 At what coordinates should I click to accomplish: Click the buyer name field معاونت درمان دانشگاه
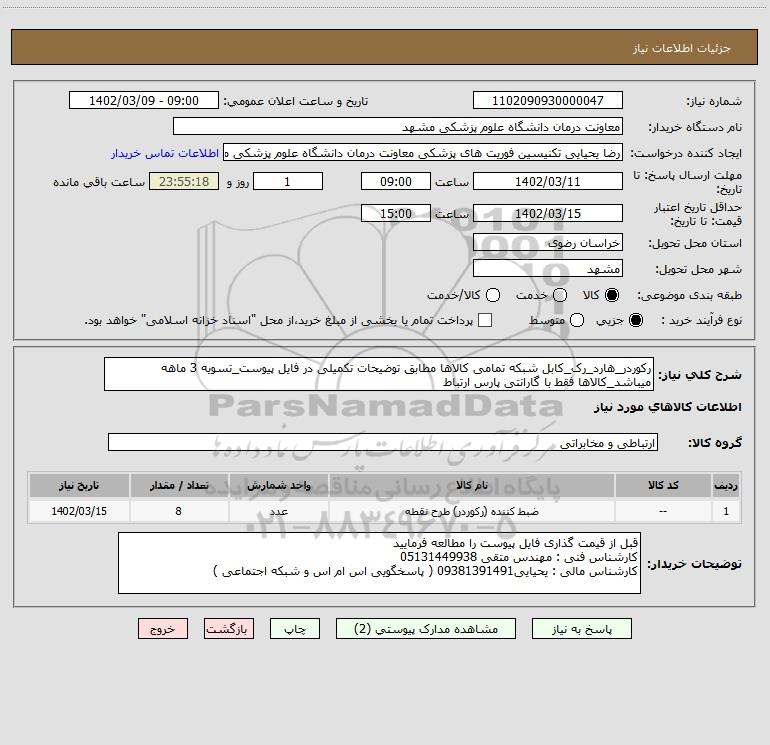pos(398,127)
